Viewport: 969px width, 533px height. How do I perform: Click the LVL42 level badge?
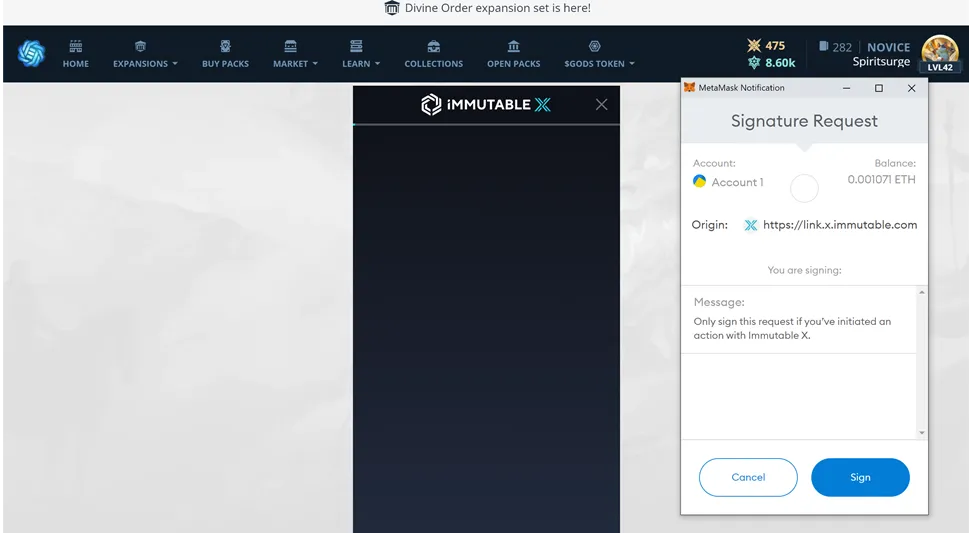coord(940,67)
